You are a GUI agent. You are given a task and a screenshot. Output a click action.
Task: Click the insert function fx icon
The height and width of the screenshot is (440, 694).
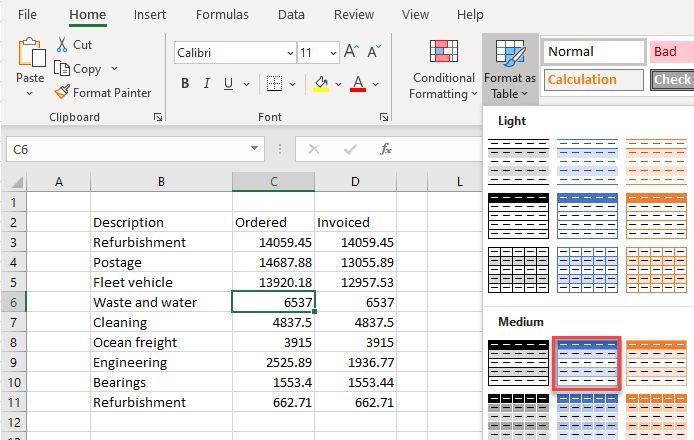(x=385, y=149)
